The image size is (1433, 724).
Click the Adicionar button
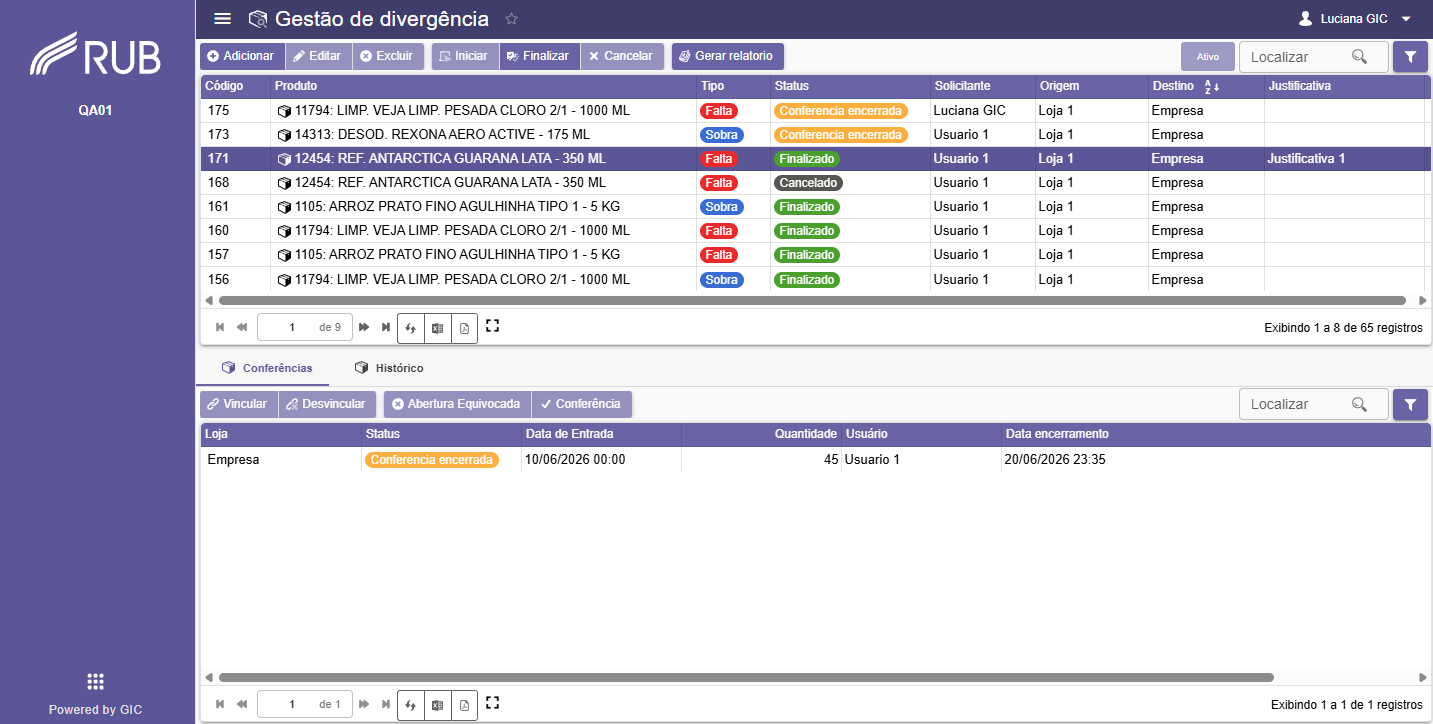[242, 56]
